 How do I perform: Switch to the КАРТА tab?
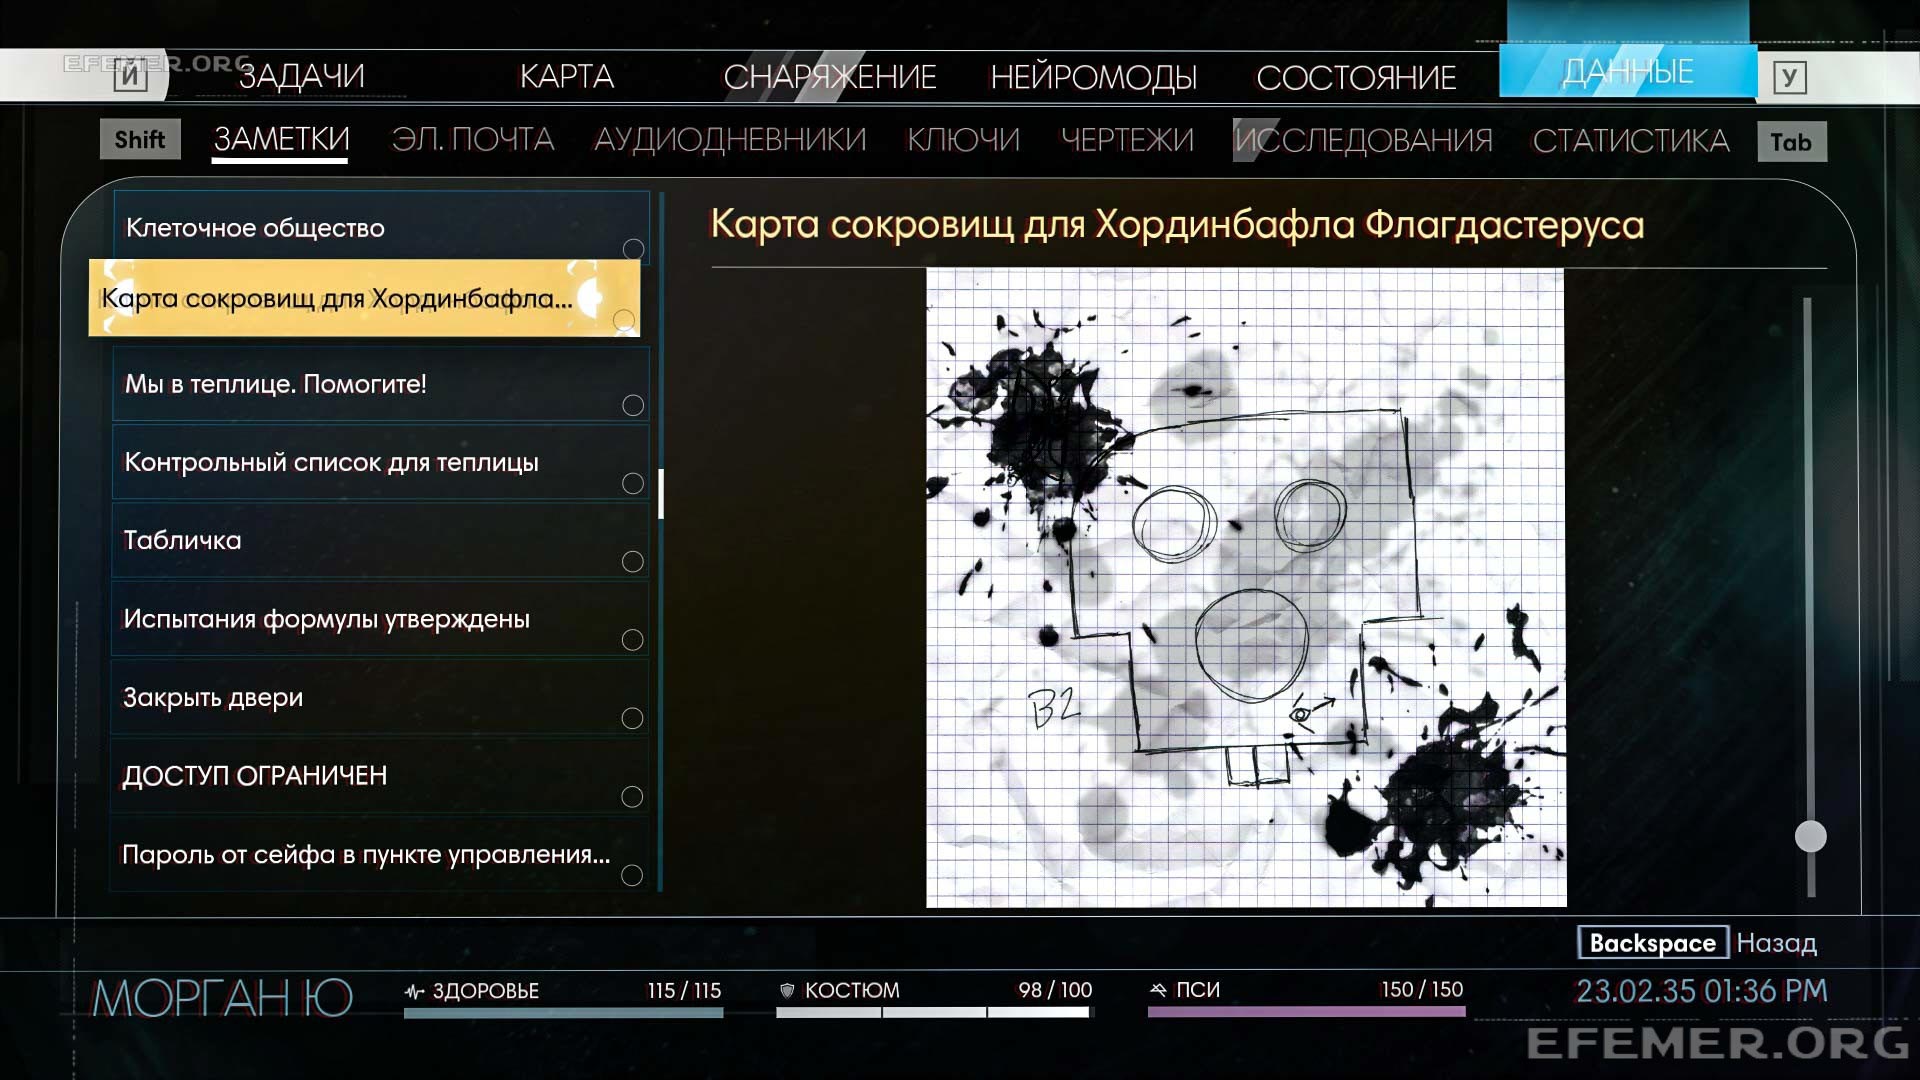(566, 76)
